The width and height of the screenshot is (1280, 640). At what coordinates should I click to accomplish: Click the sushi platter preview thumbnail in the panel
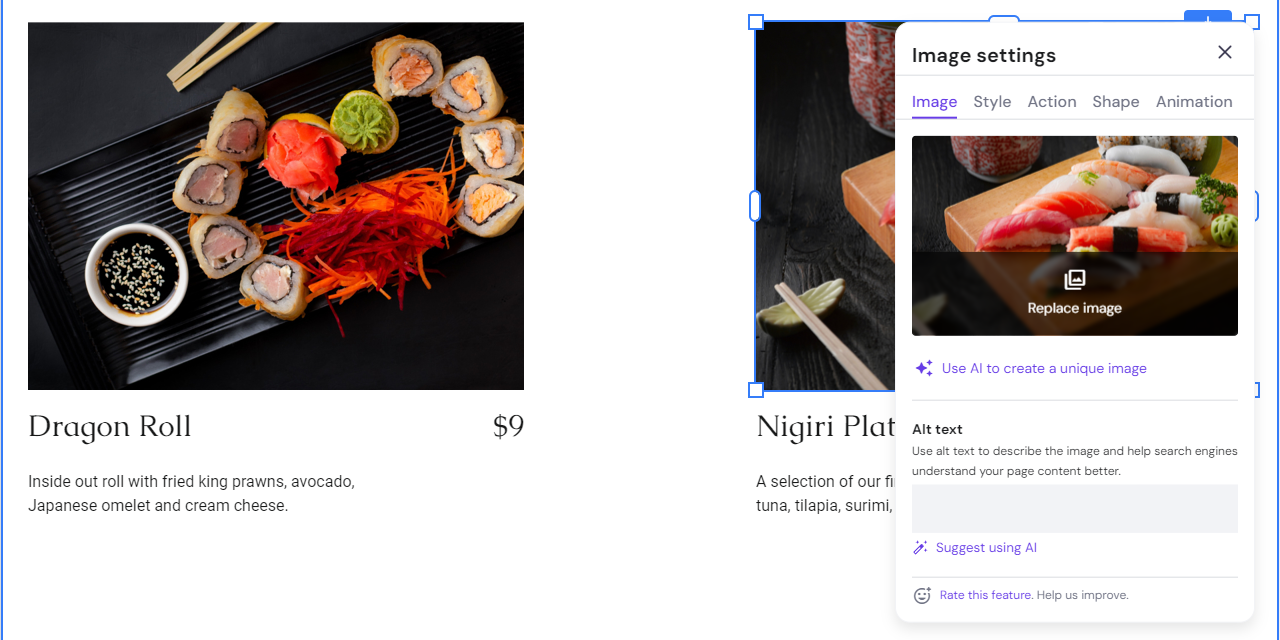point(1075,190)
